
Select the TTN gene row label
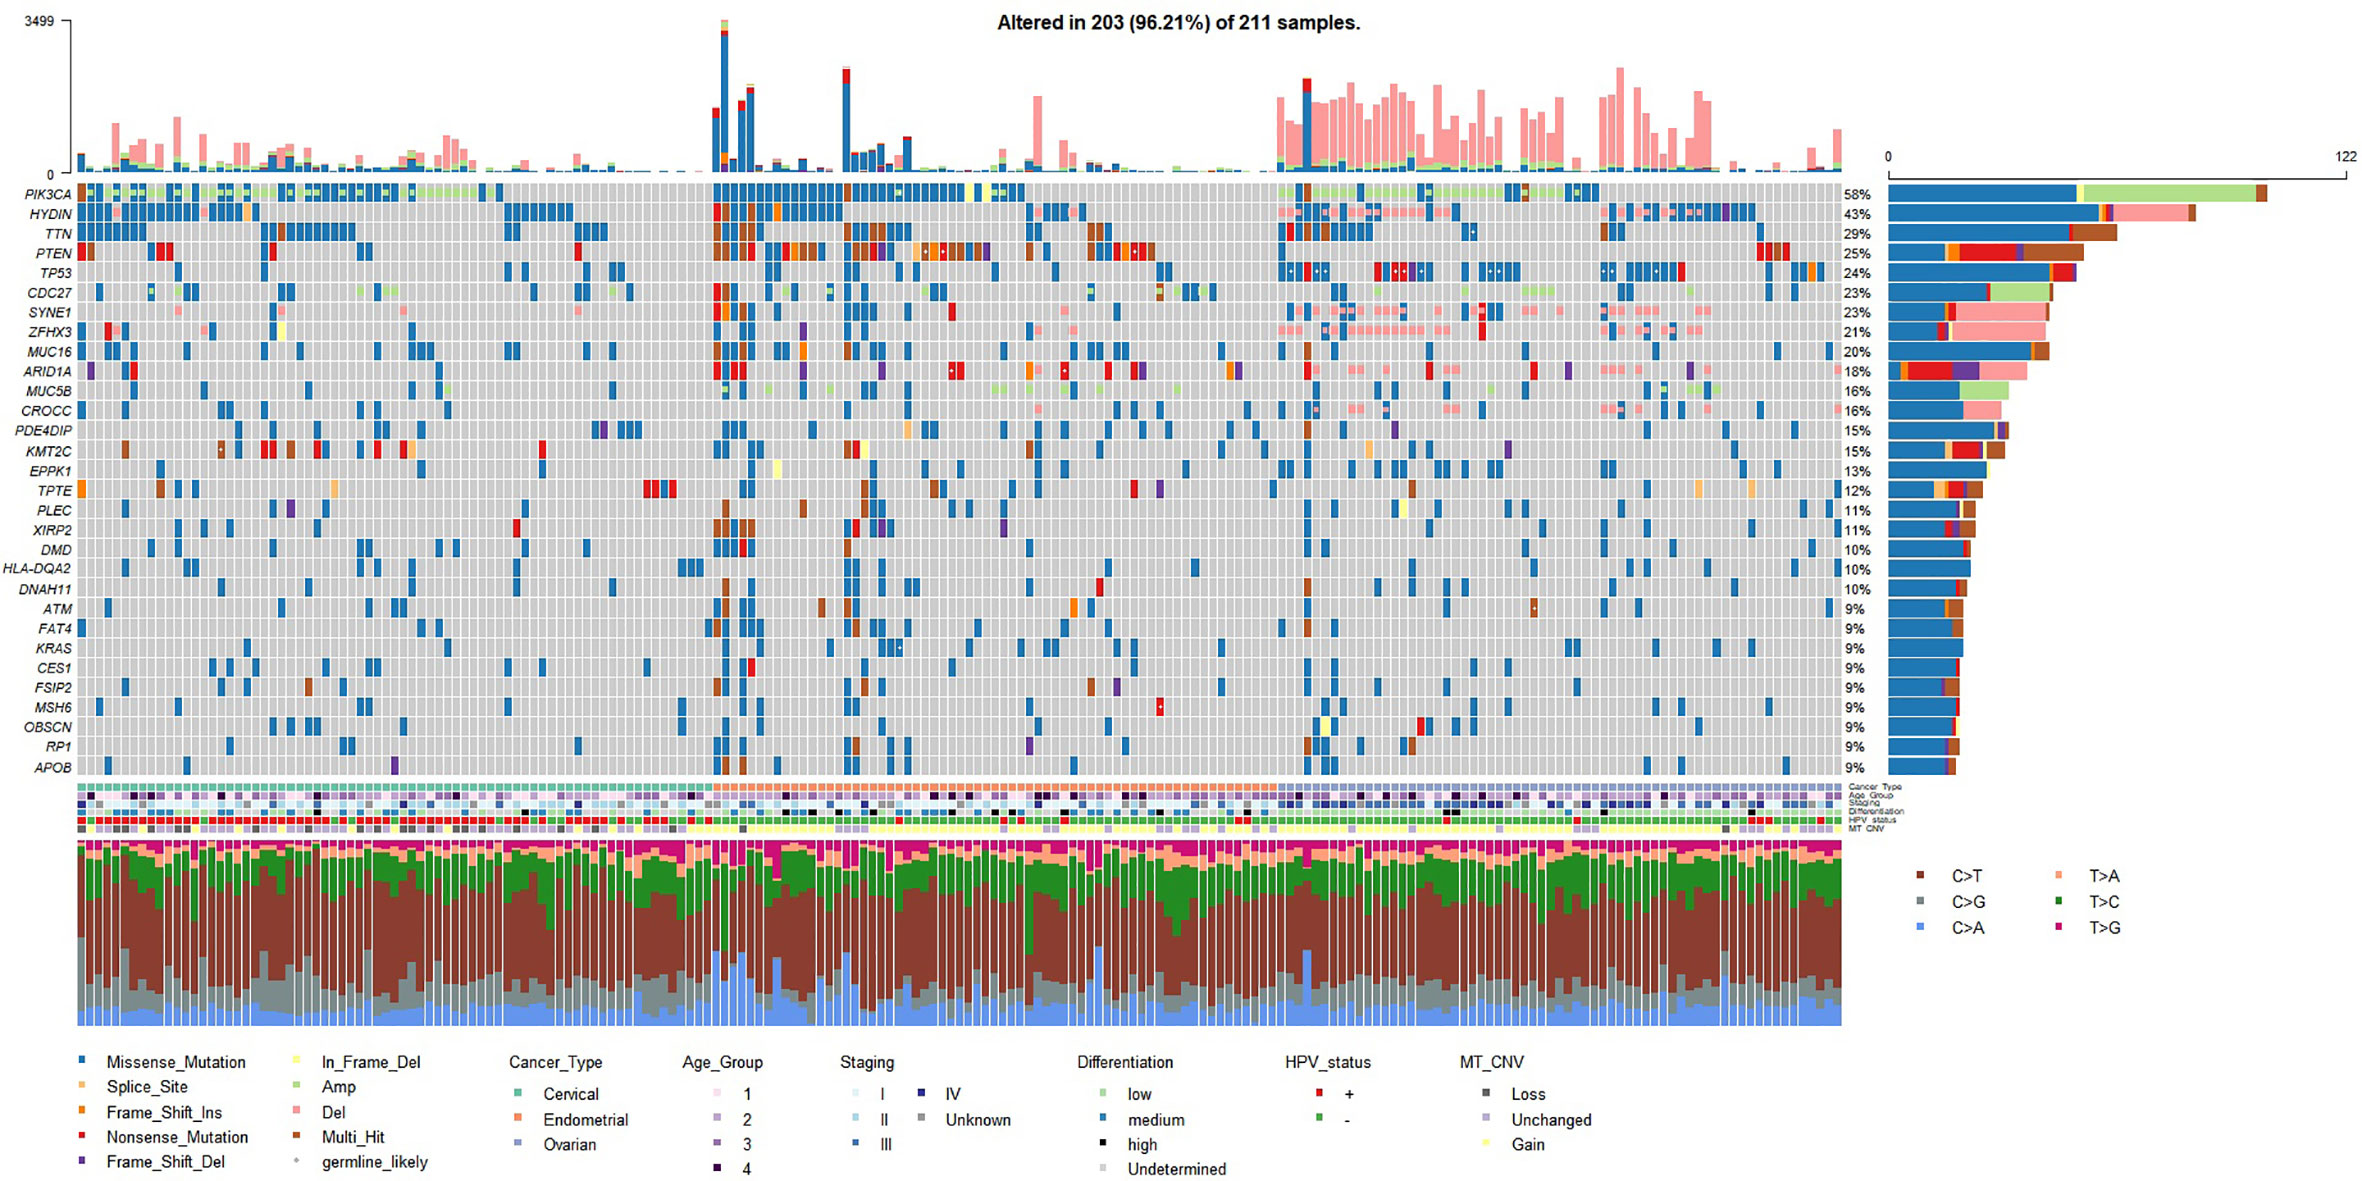pos(59,234)
